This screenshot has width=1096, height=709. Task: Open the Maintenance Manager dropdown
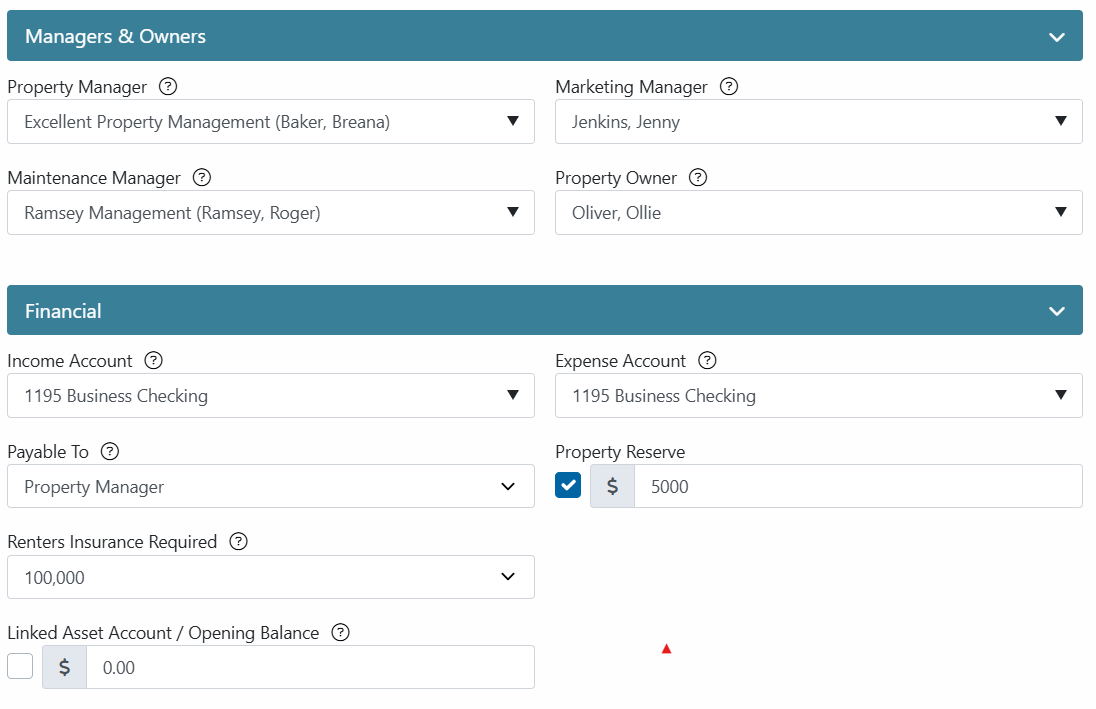(x=271, y=213)
